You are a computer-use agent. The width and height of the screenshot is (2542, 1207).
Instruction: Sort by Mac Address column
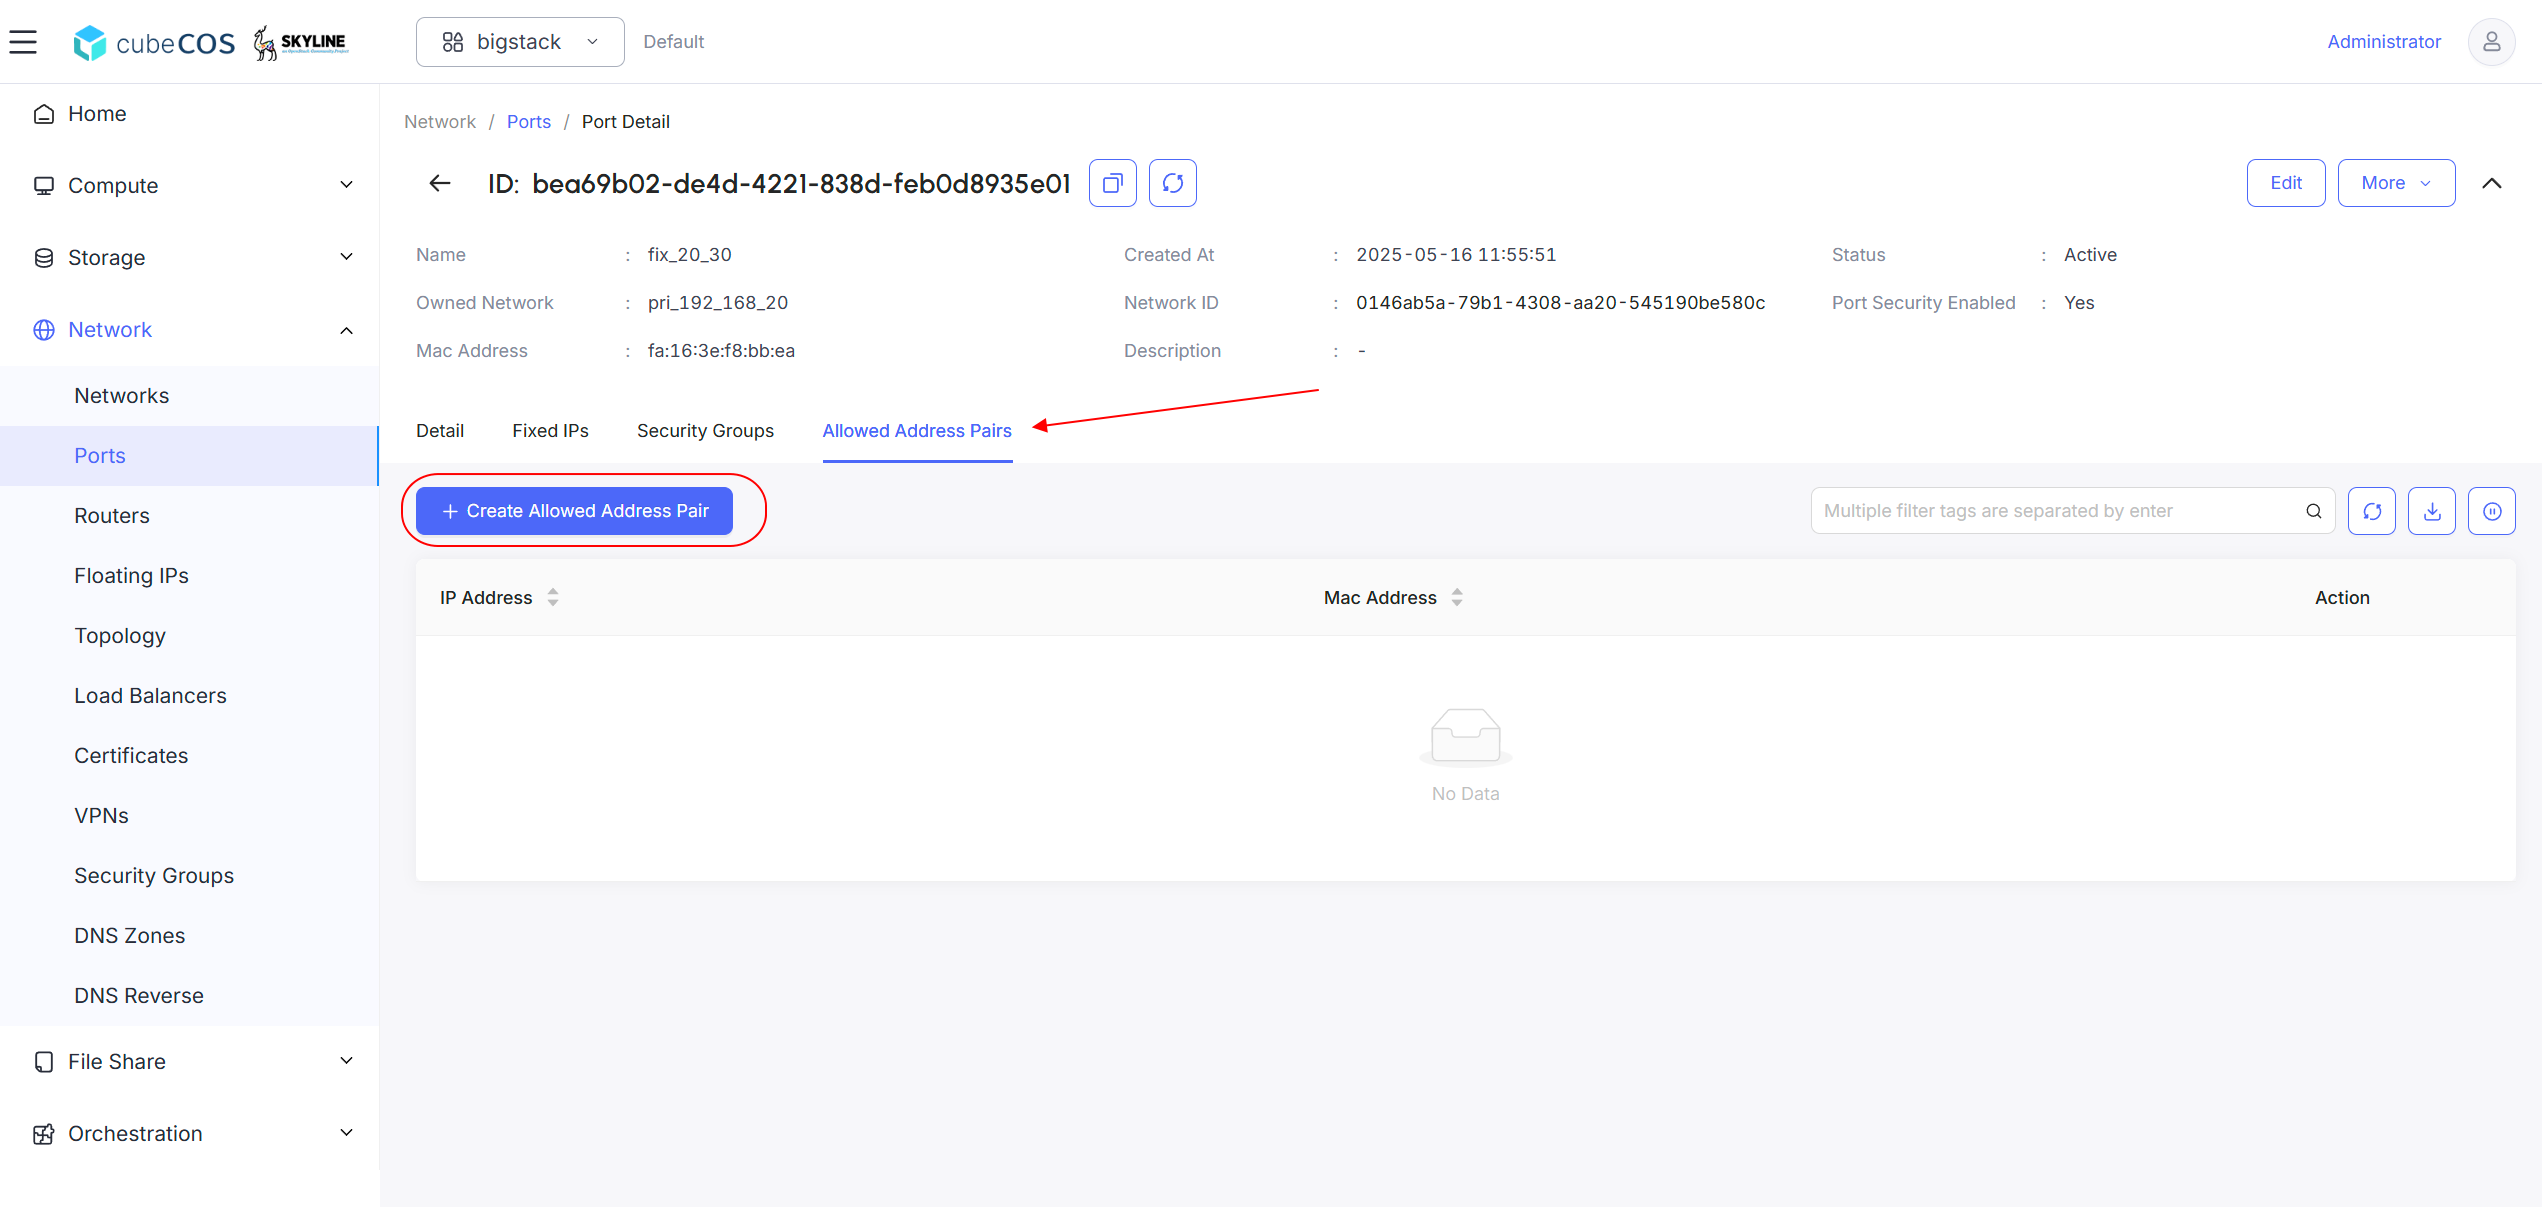click(x=1457, y=597)
